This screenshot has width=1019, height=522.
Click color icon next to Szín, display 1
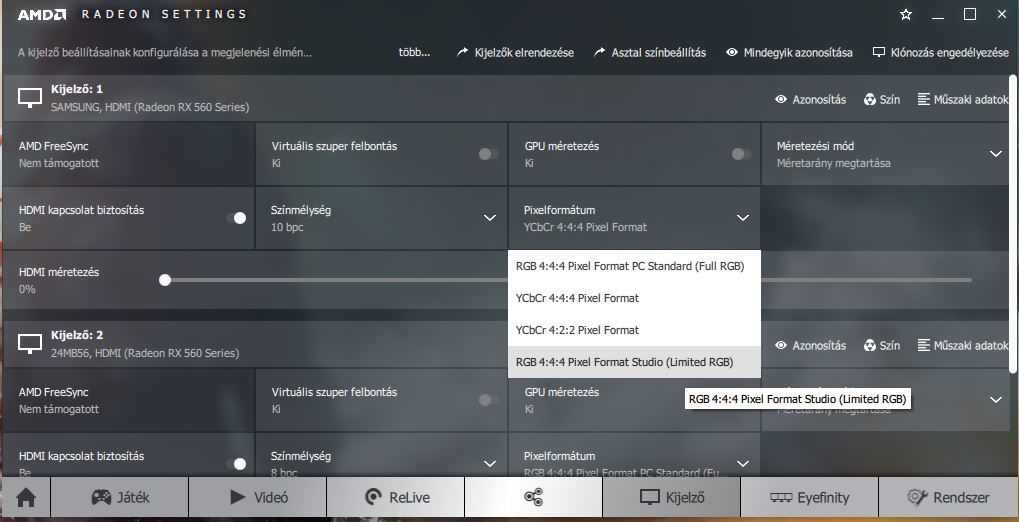pos(870,99)
